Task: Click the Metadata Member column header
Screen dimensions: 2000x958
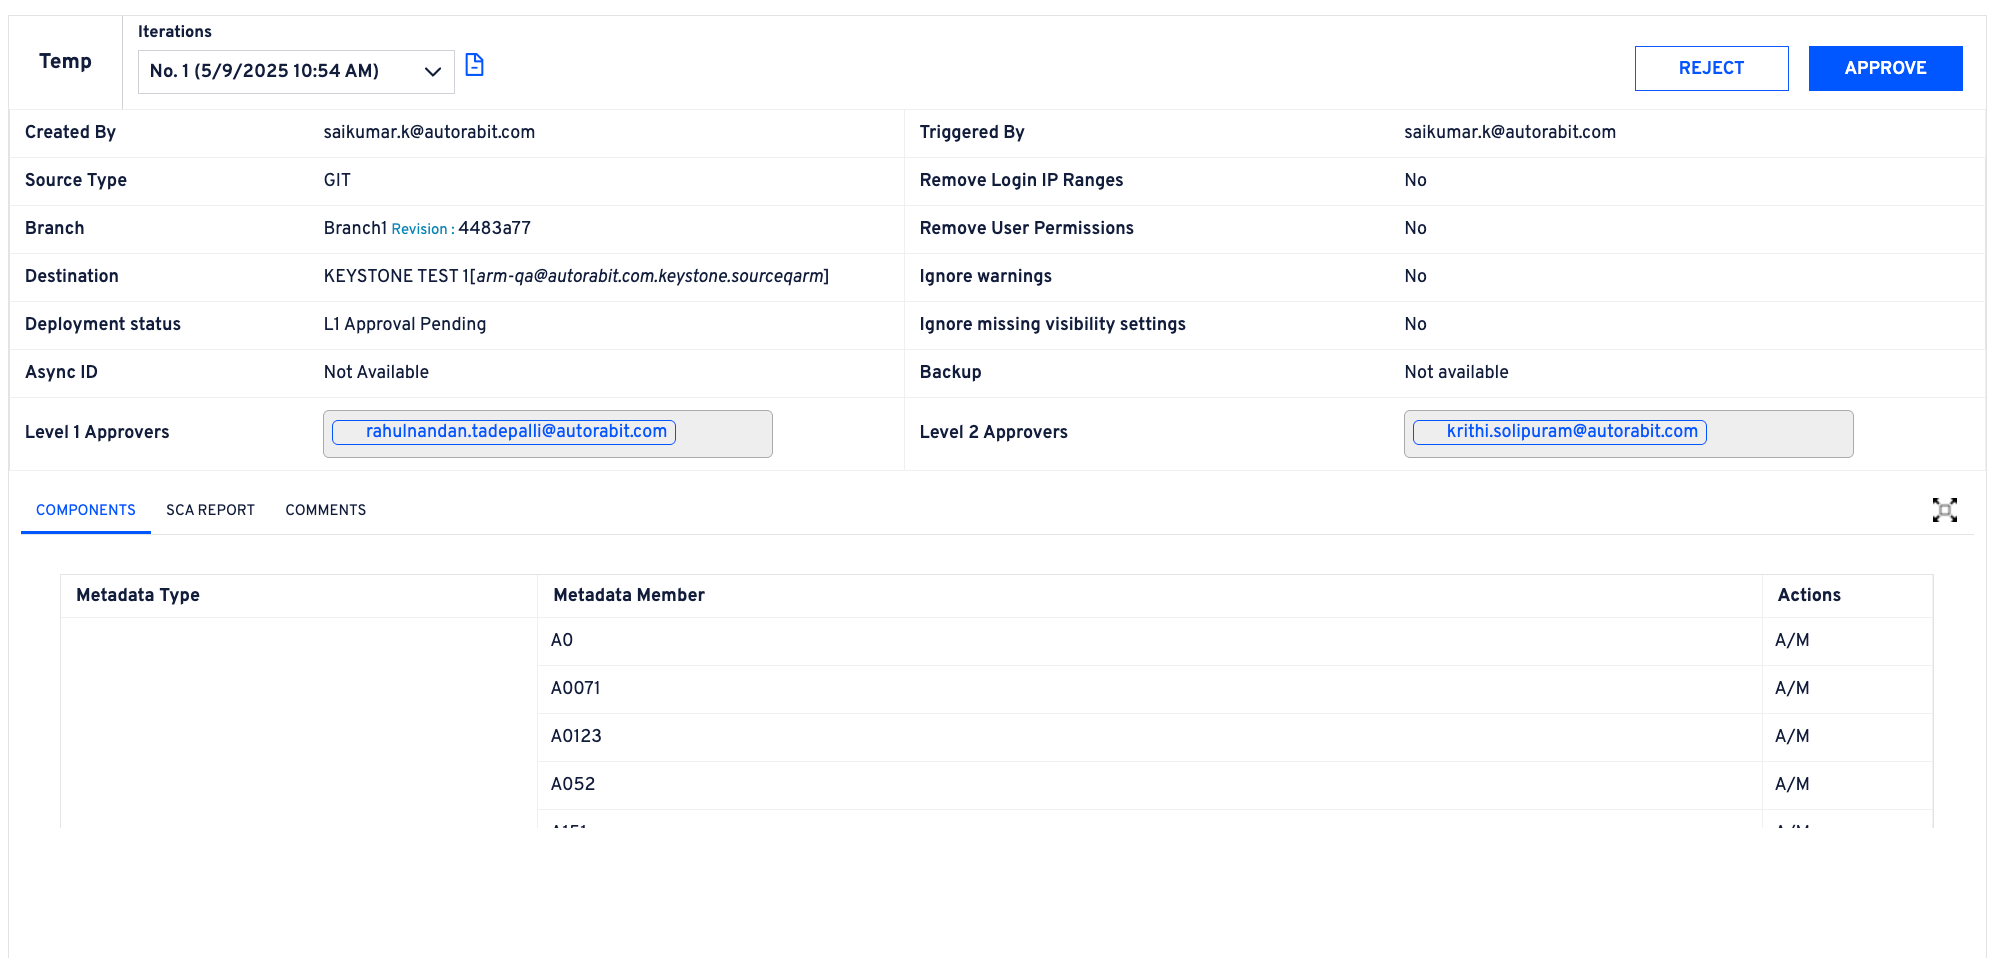Action: (629, 595)
